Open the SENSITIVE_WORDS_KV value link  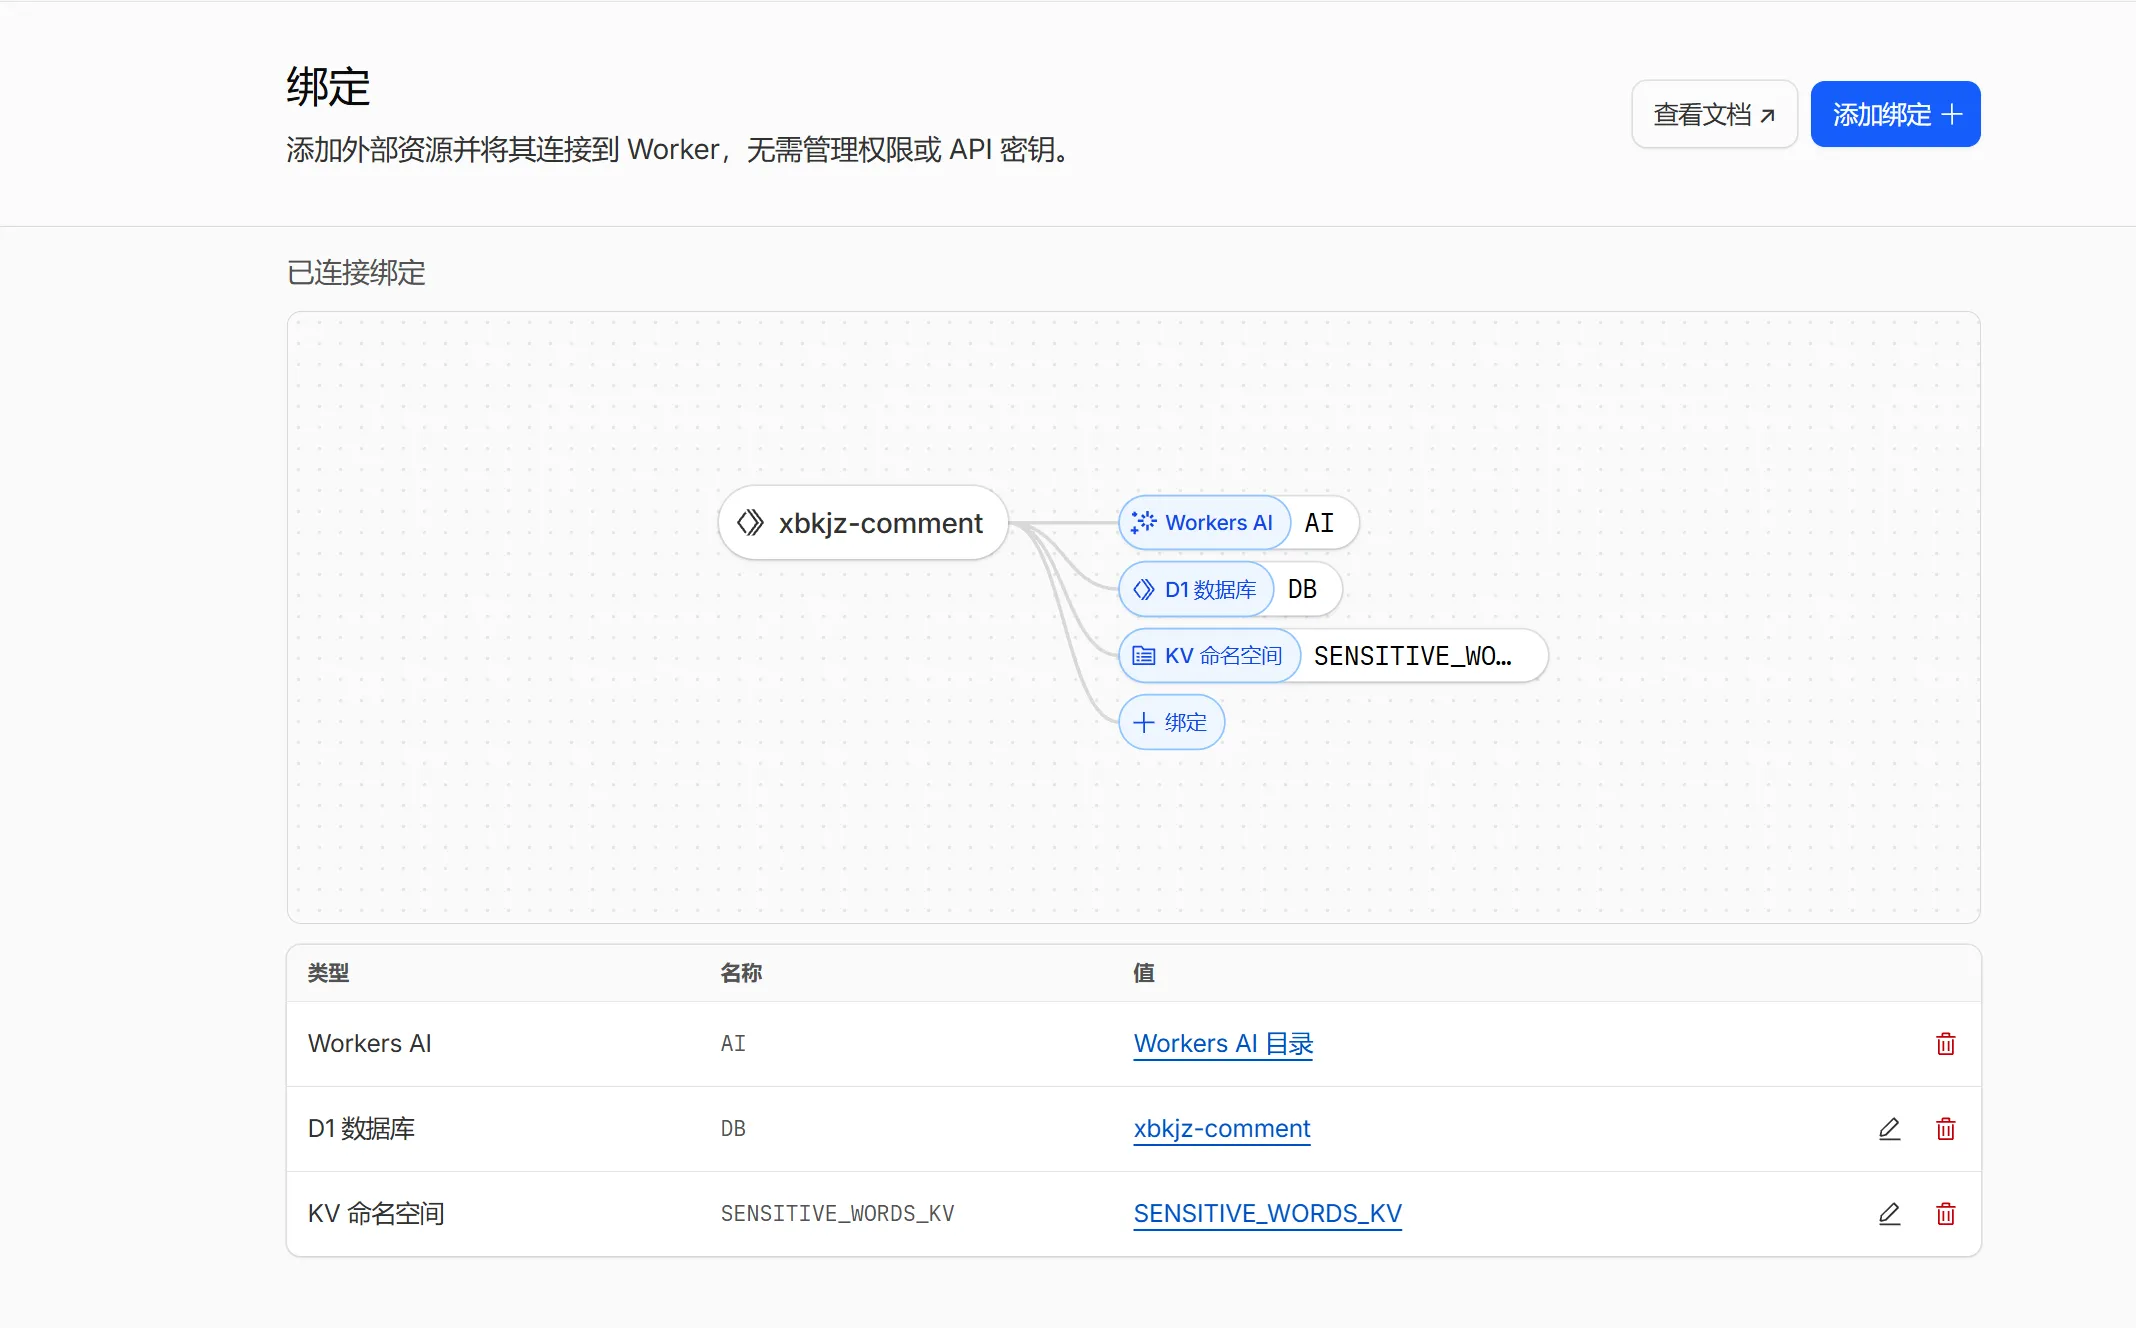[1267, 1214]
